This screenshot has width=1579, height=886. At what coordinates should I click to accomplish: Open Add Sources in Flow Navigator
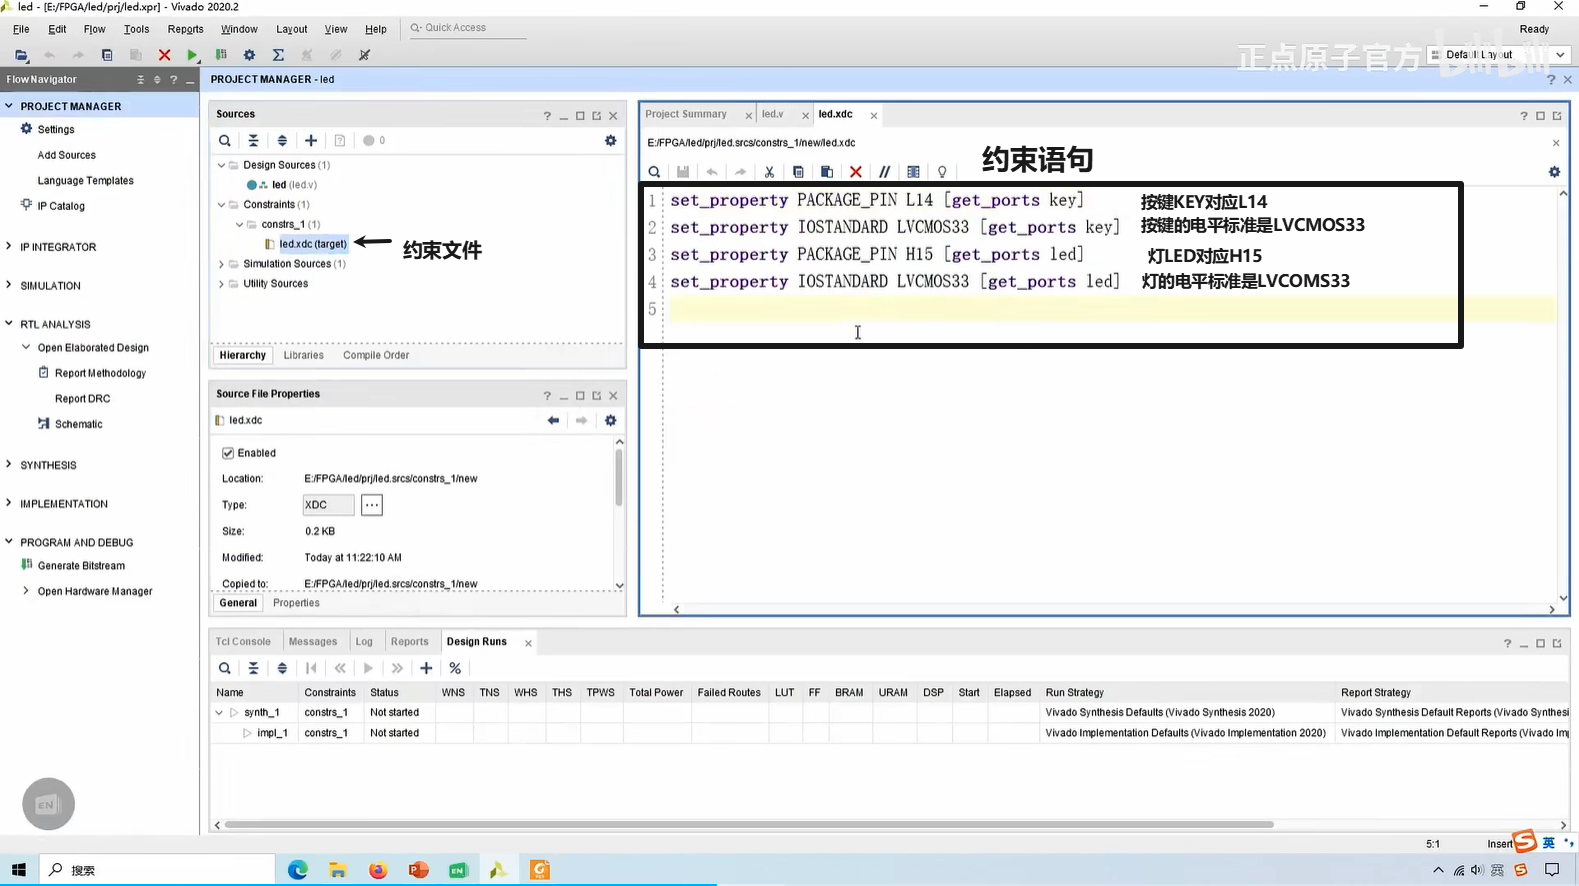67,155
